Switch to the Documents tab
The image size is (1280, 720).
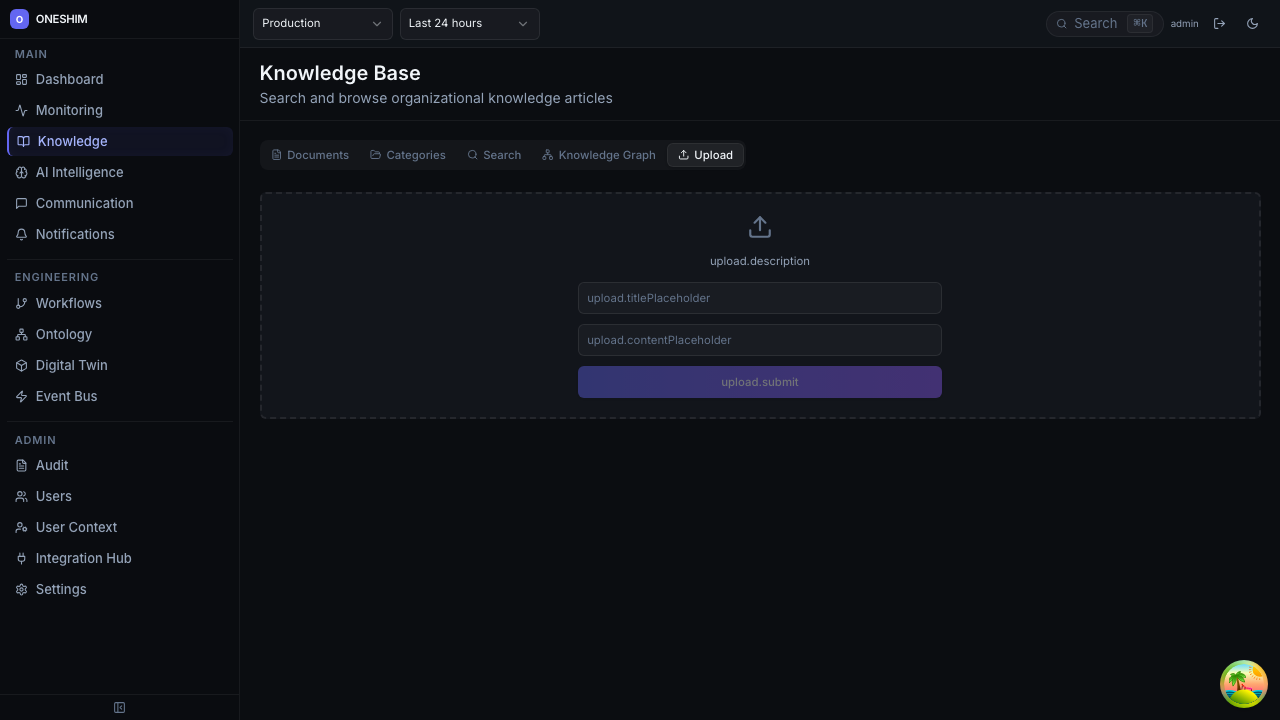310,155
